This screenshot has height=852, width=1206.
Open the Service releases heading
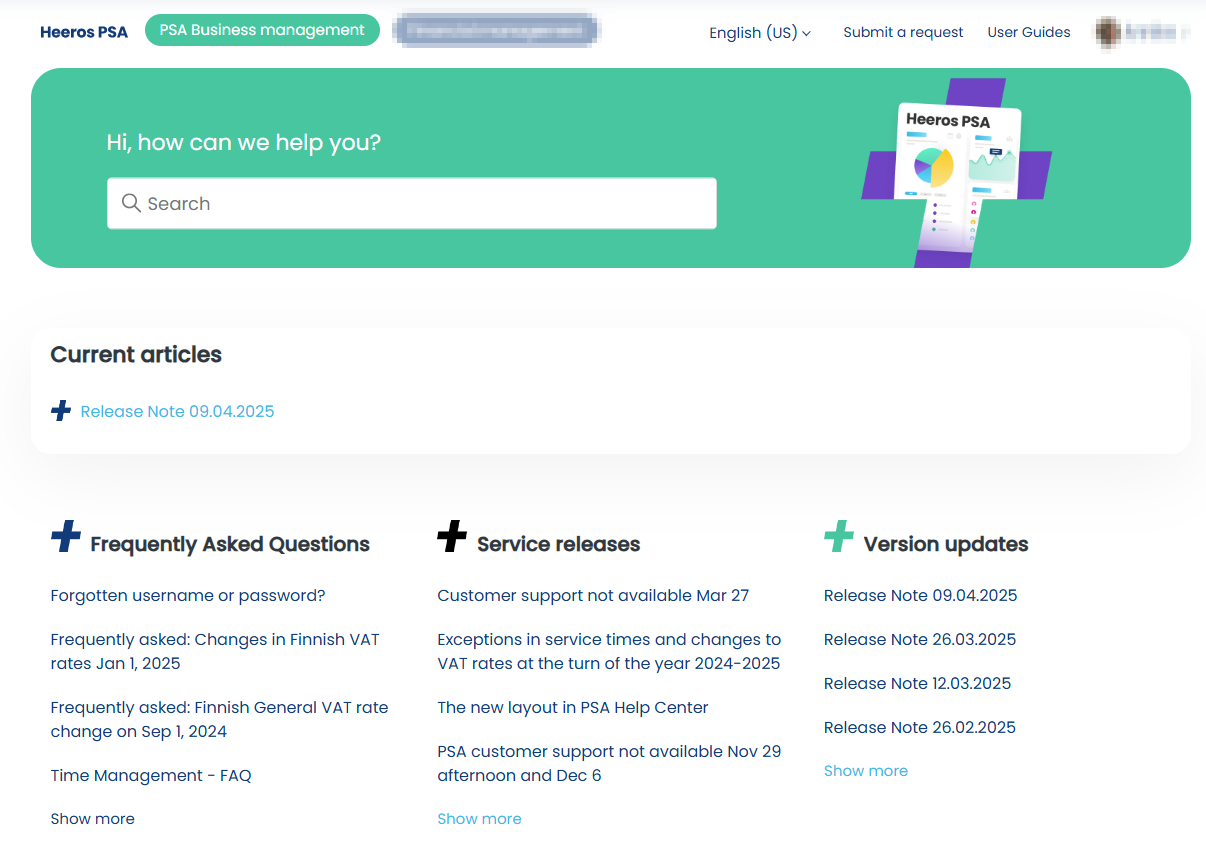(x=558, y=544)
